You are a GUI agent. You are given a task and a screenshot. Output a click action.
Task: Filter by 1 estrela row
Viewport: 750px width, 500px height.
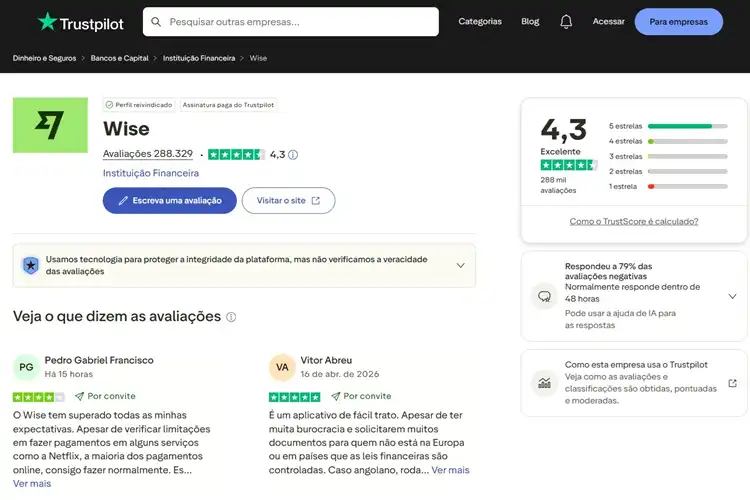668,187
